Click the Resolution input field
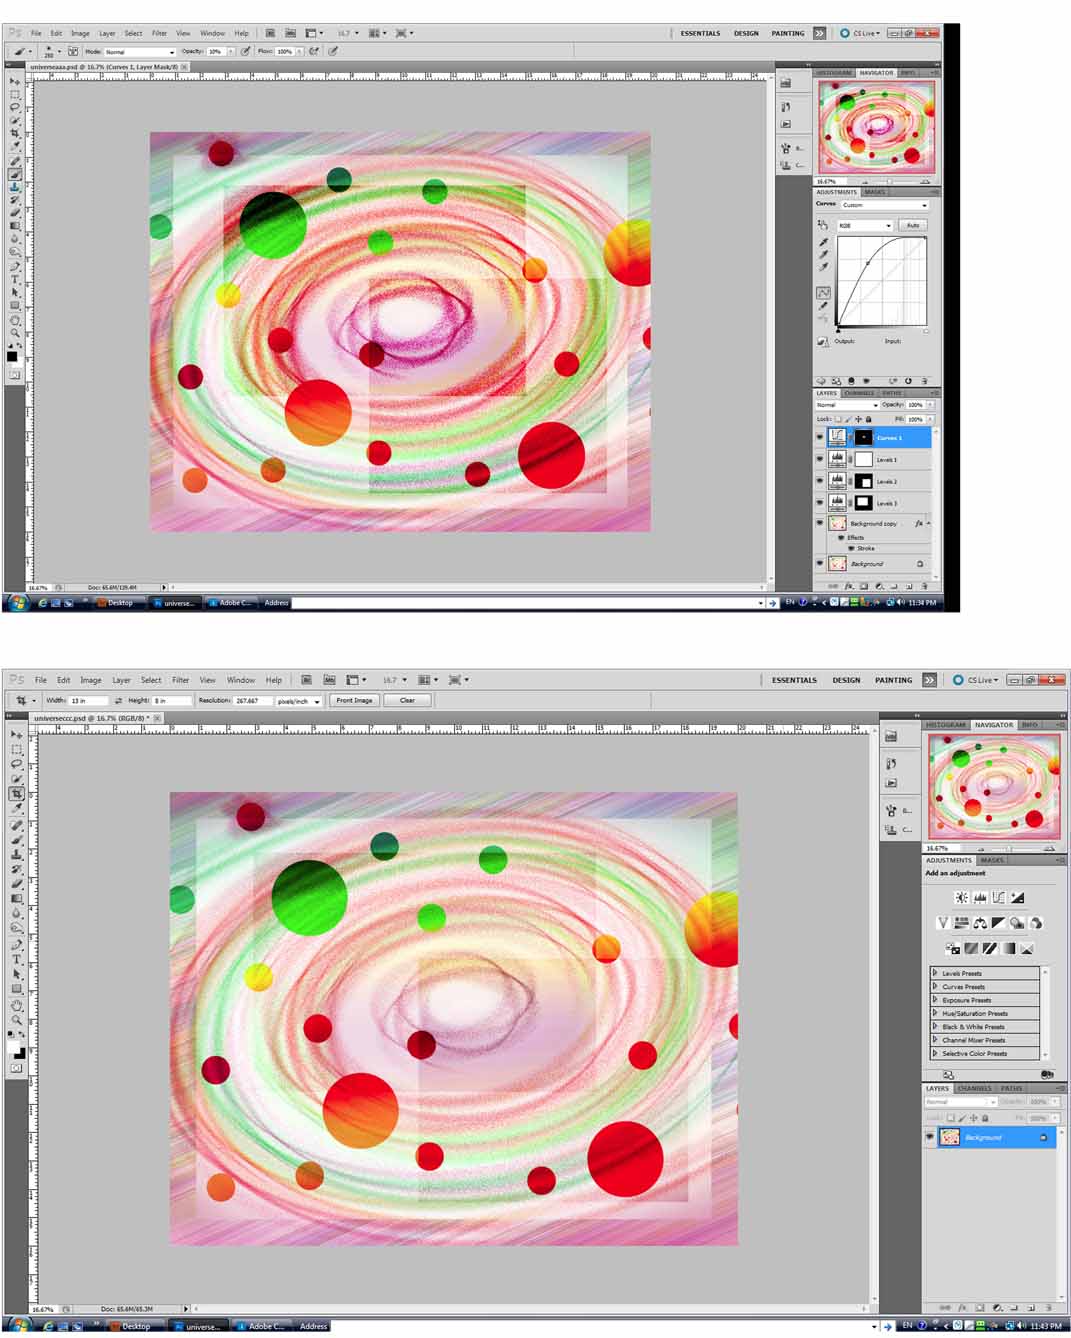1071x1338 pixels. 251,701
